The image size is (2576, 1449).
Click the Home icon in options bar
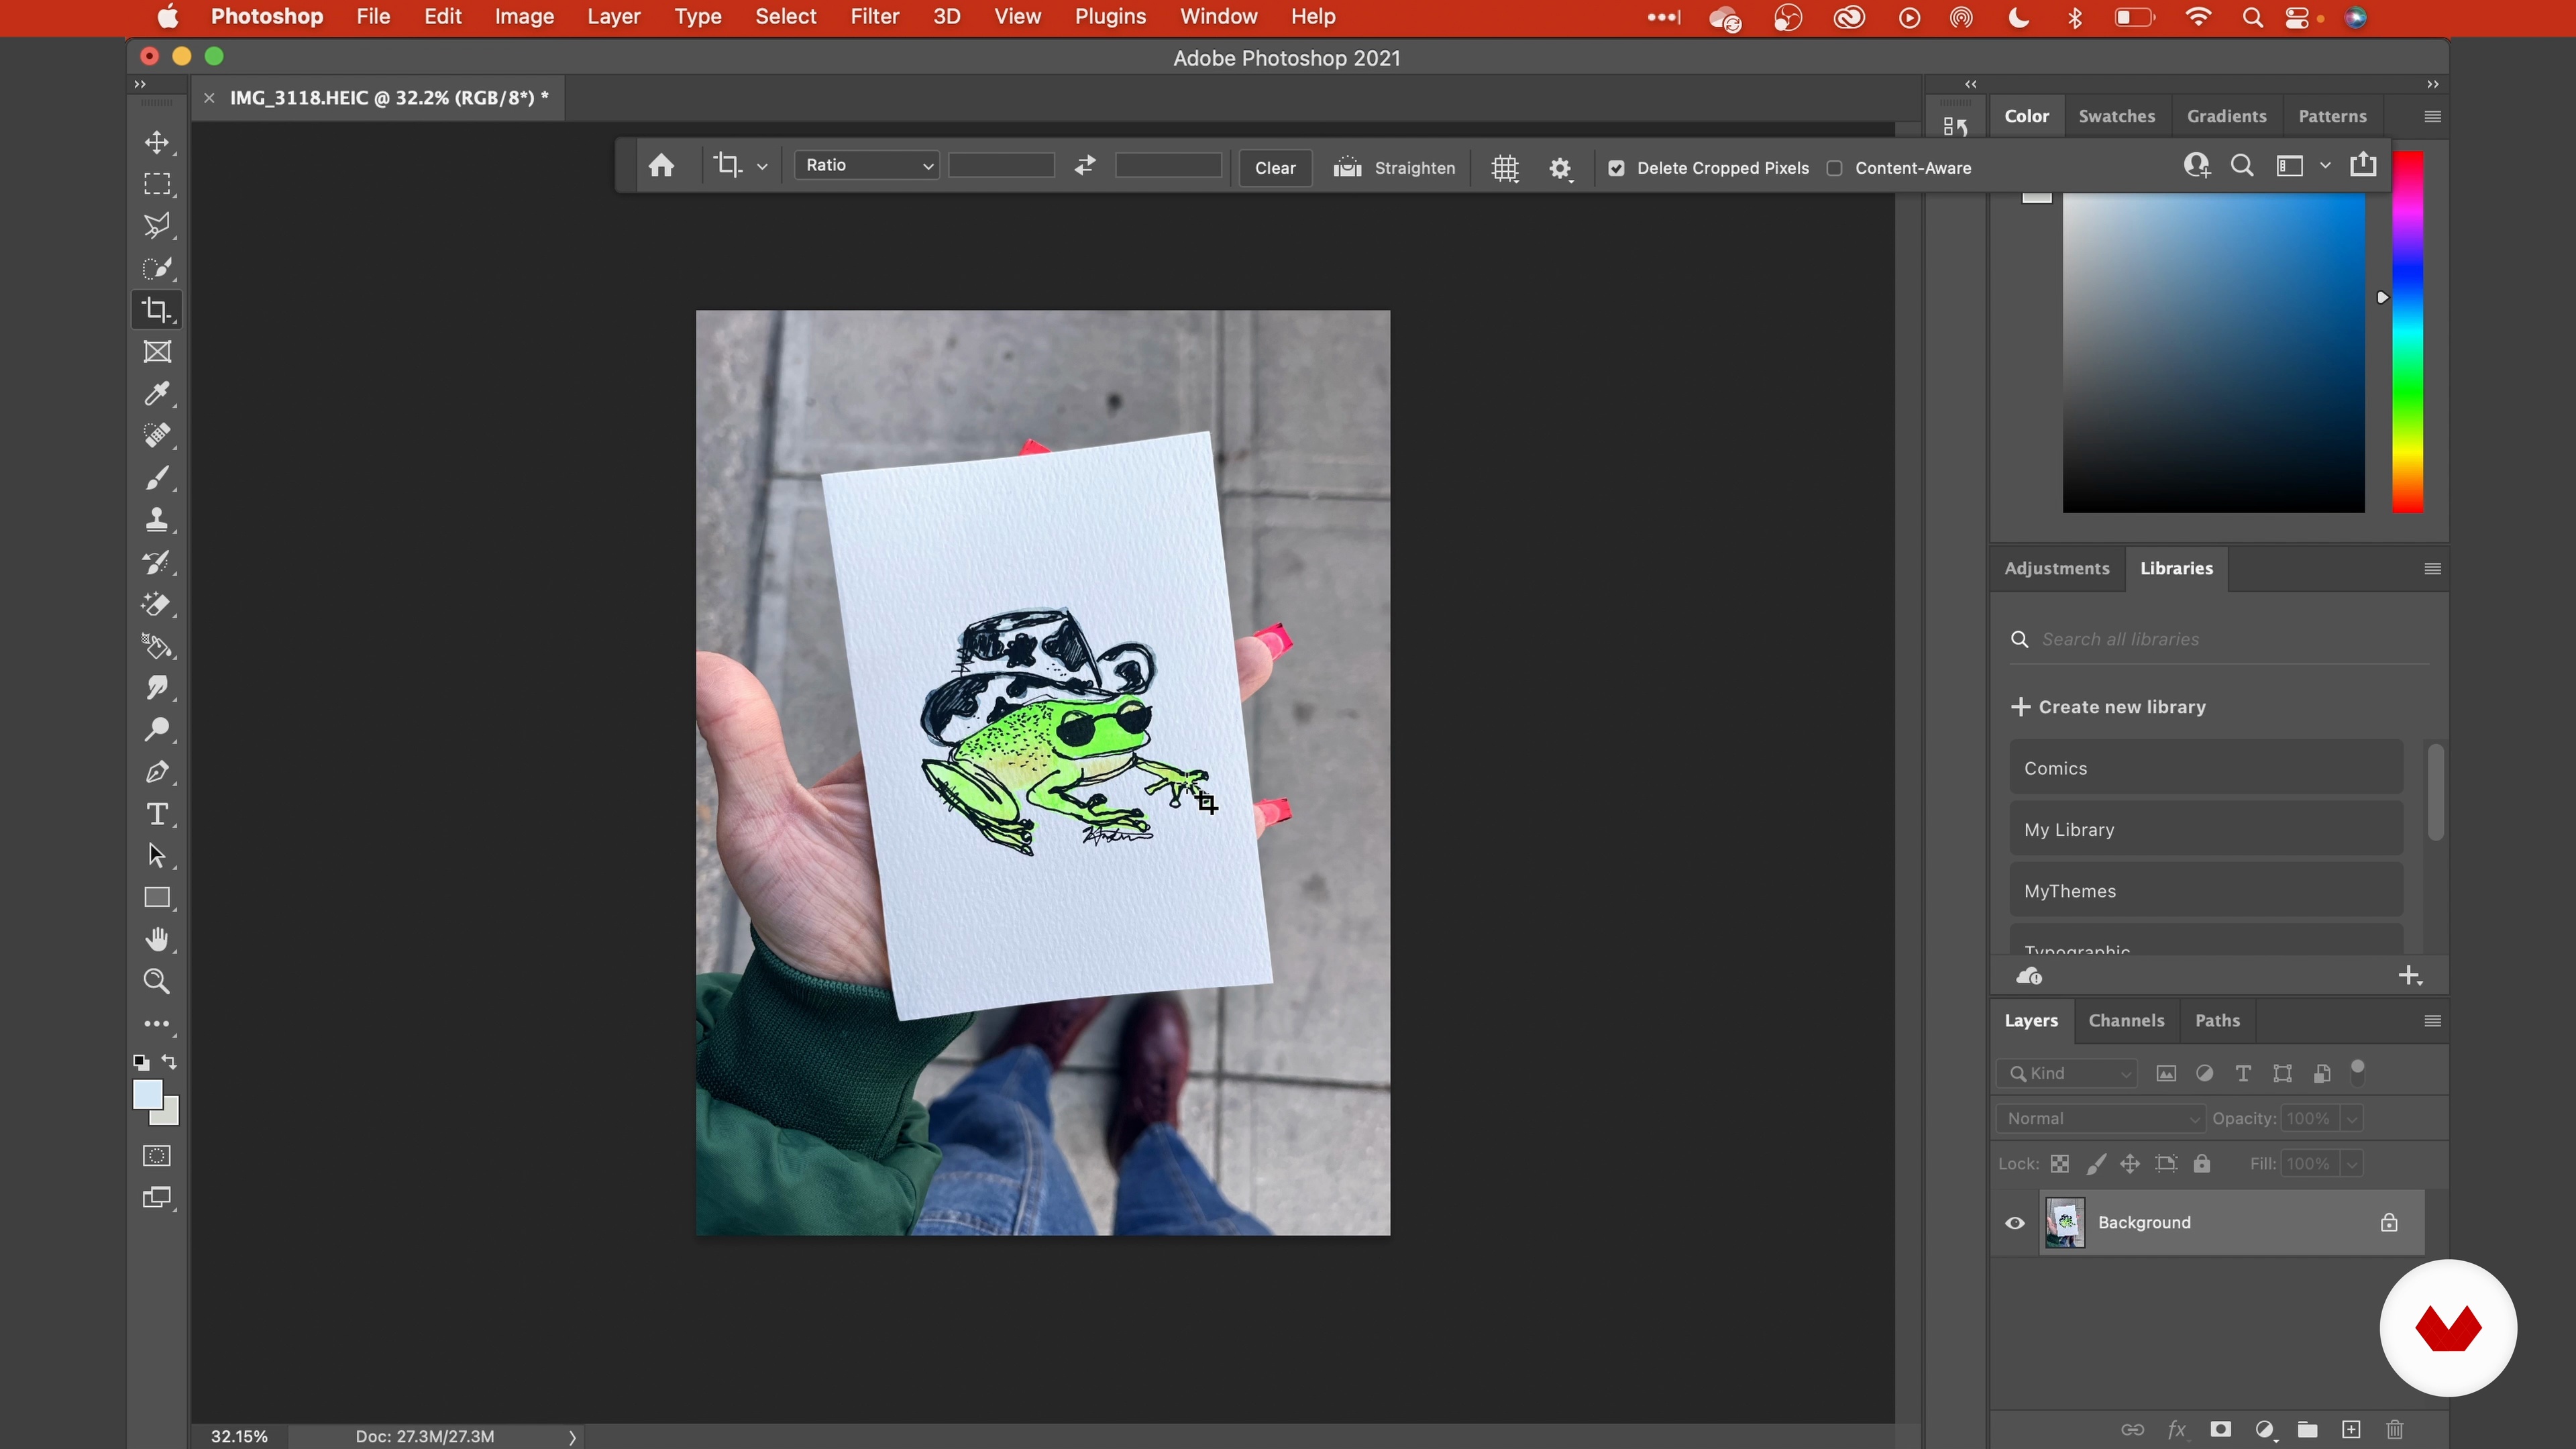tap(661, 166)
